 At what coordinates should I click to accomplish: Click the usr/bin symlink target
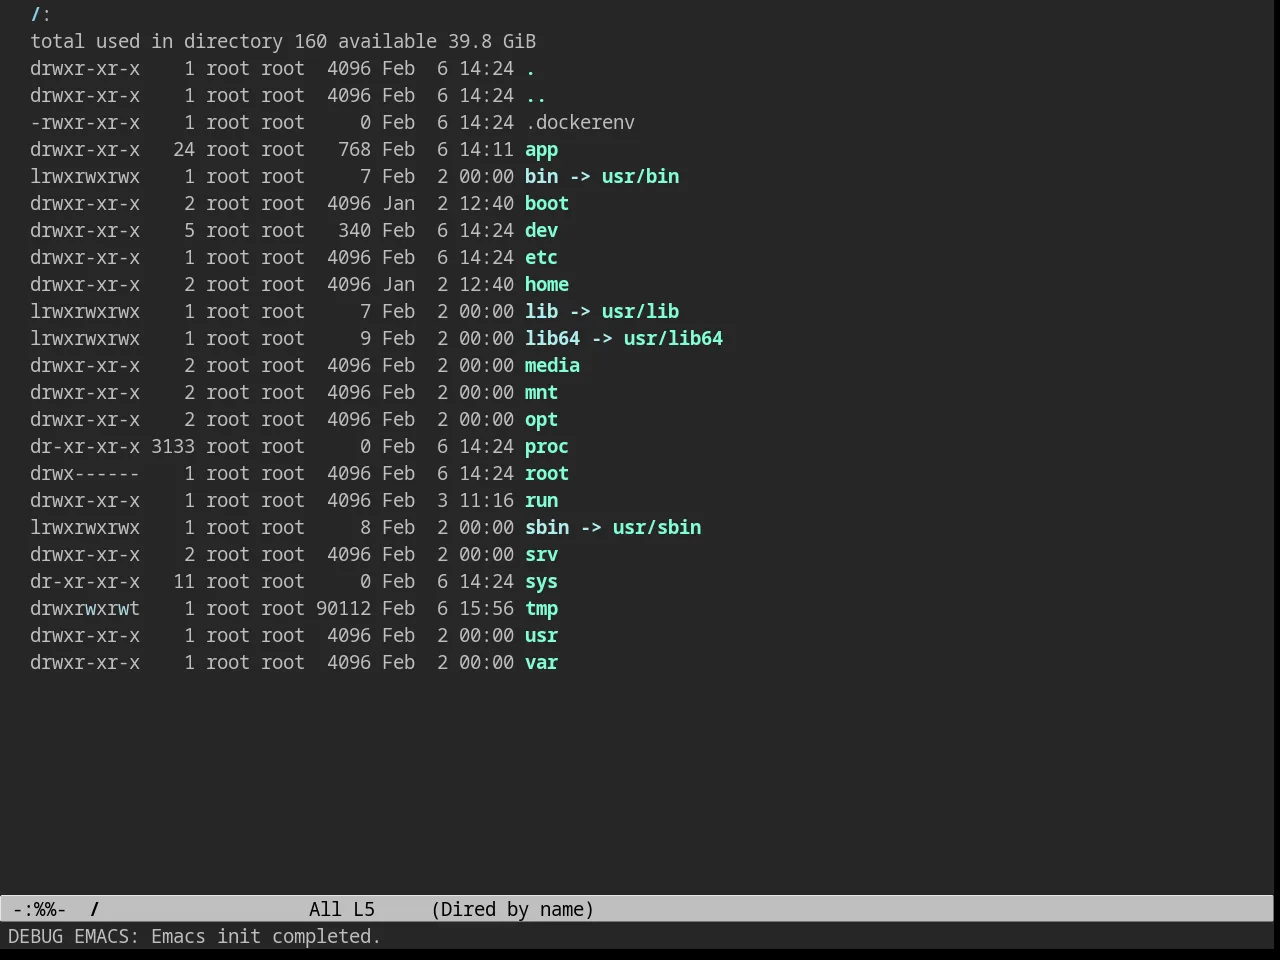[x=640, y=177]
